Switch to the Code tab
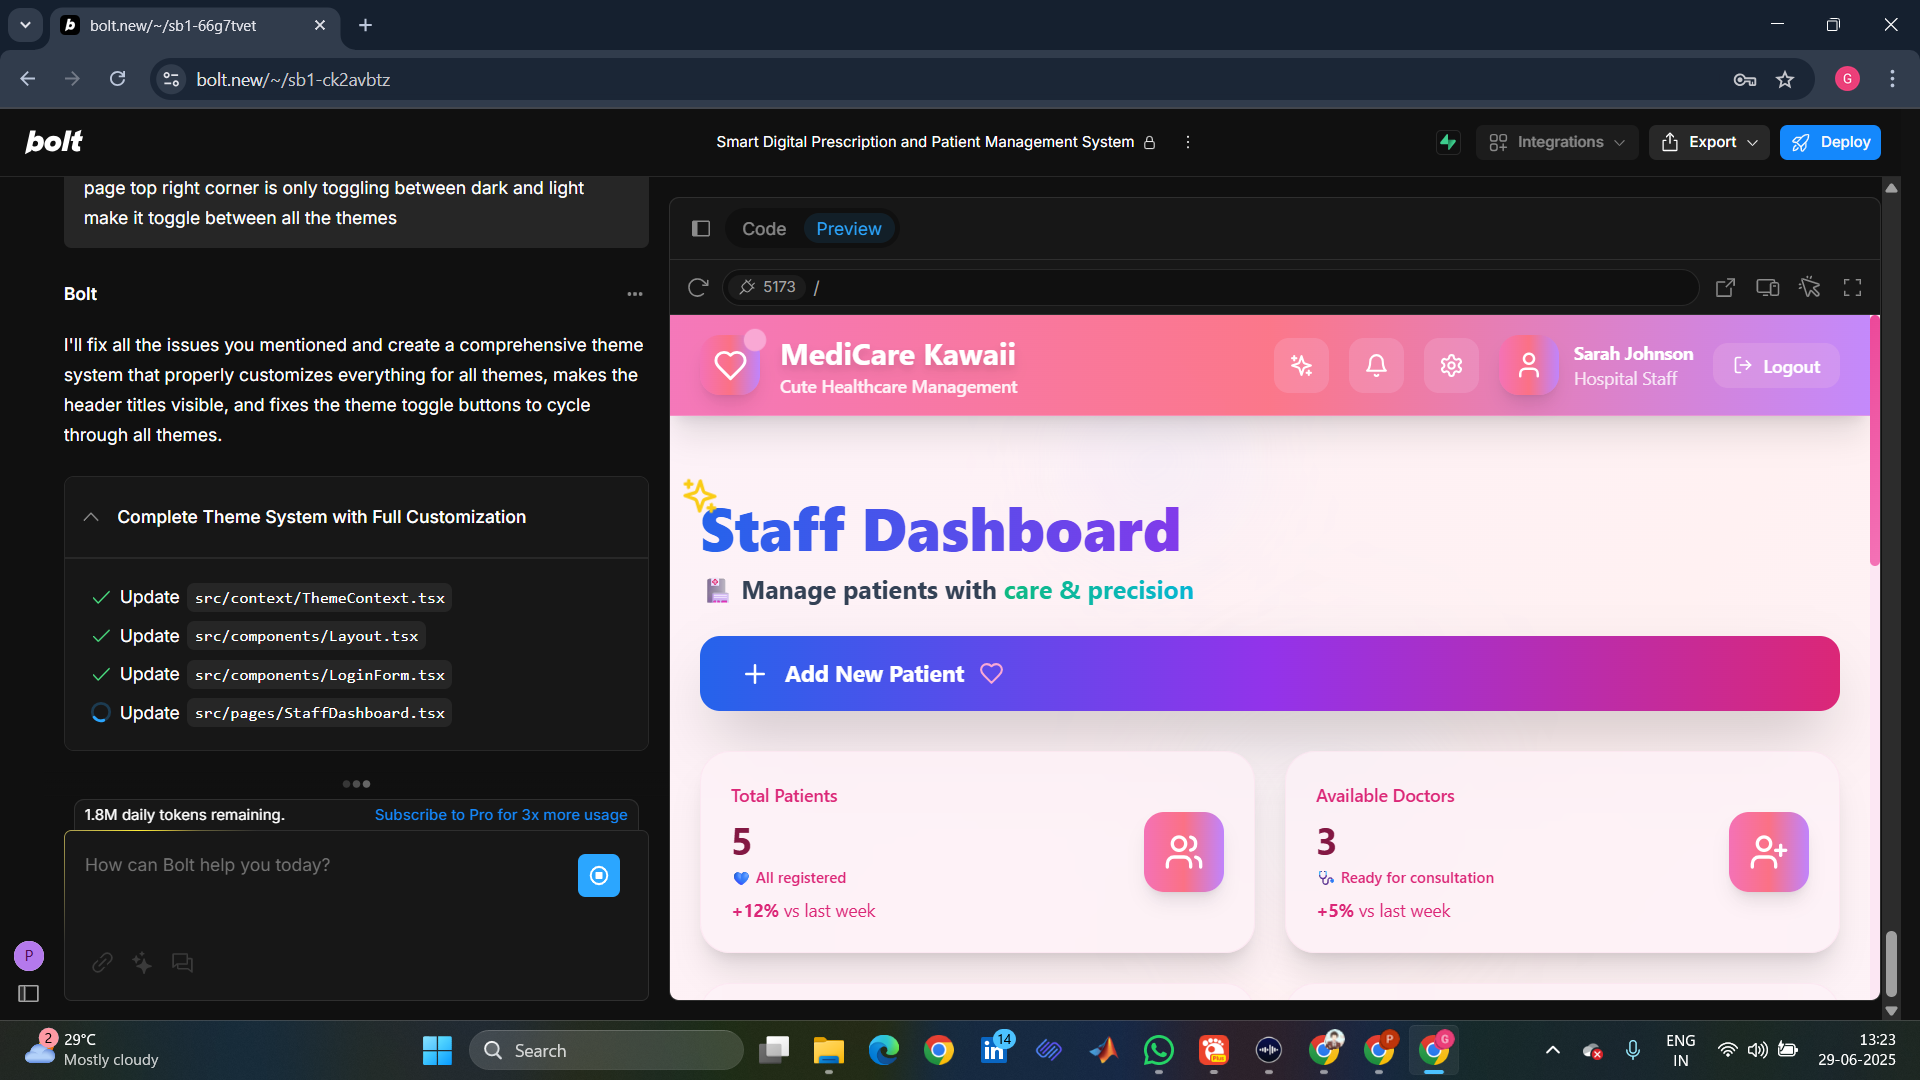 click(x=763, y=229)
